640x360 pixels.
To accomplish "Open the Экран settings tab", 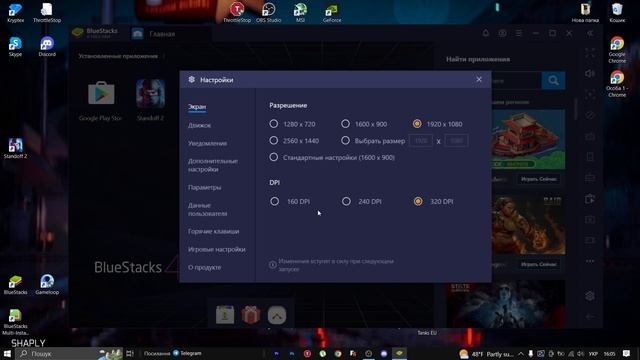I will tap(197, 107).
